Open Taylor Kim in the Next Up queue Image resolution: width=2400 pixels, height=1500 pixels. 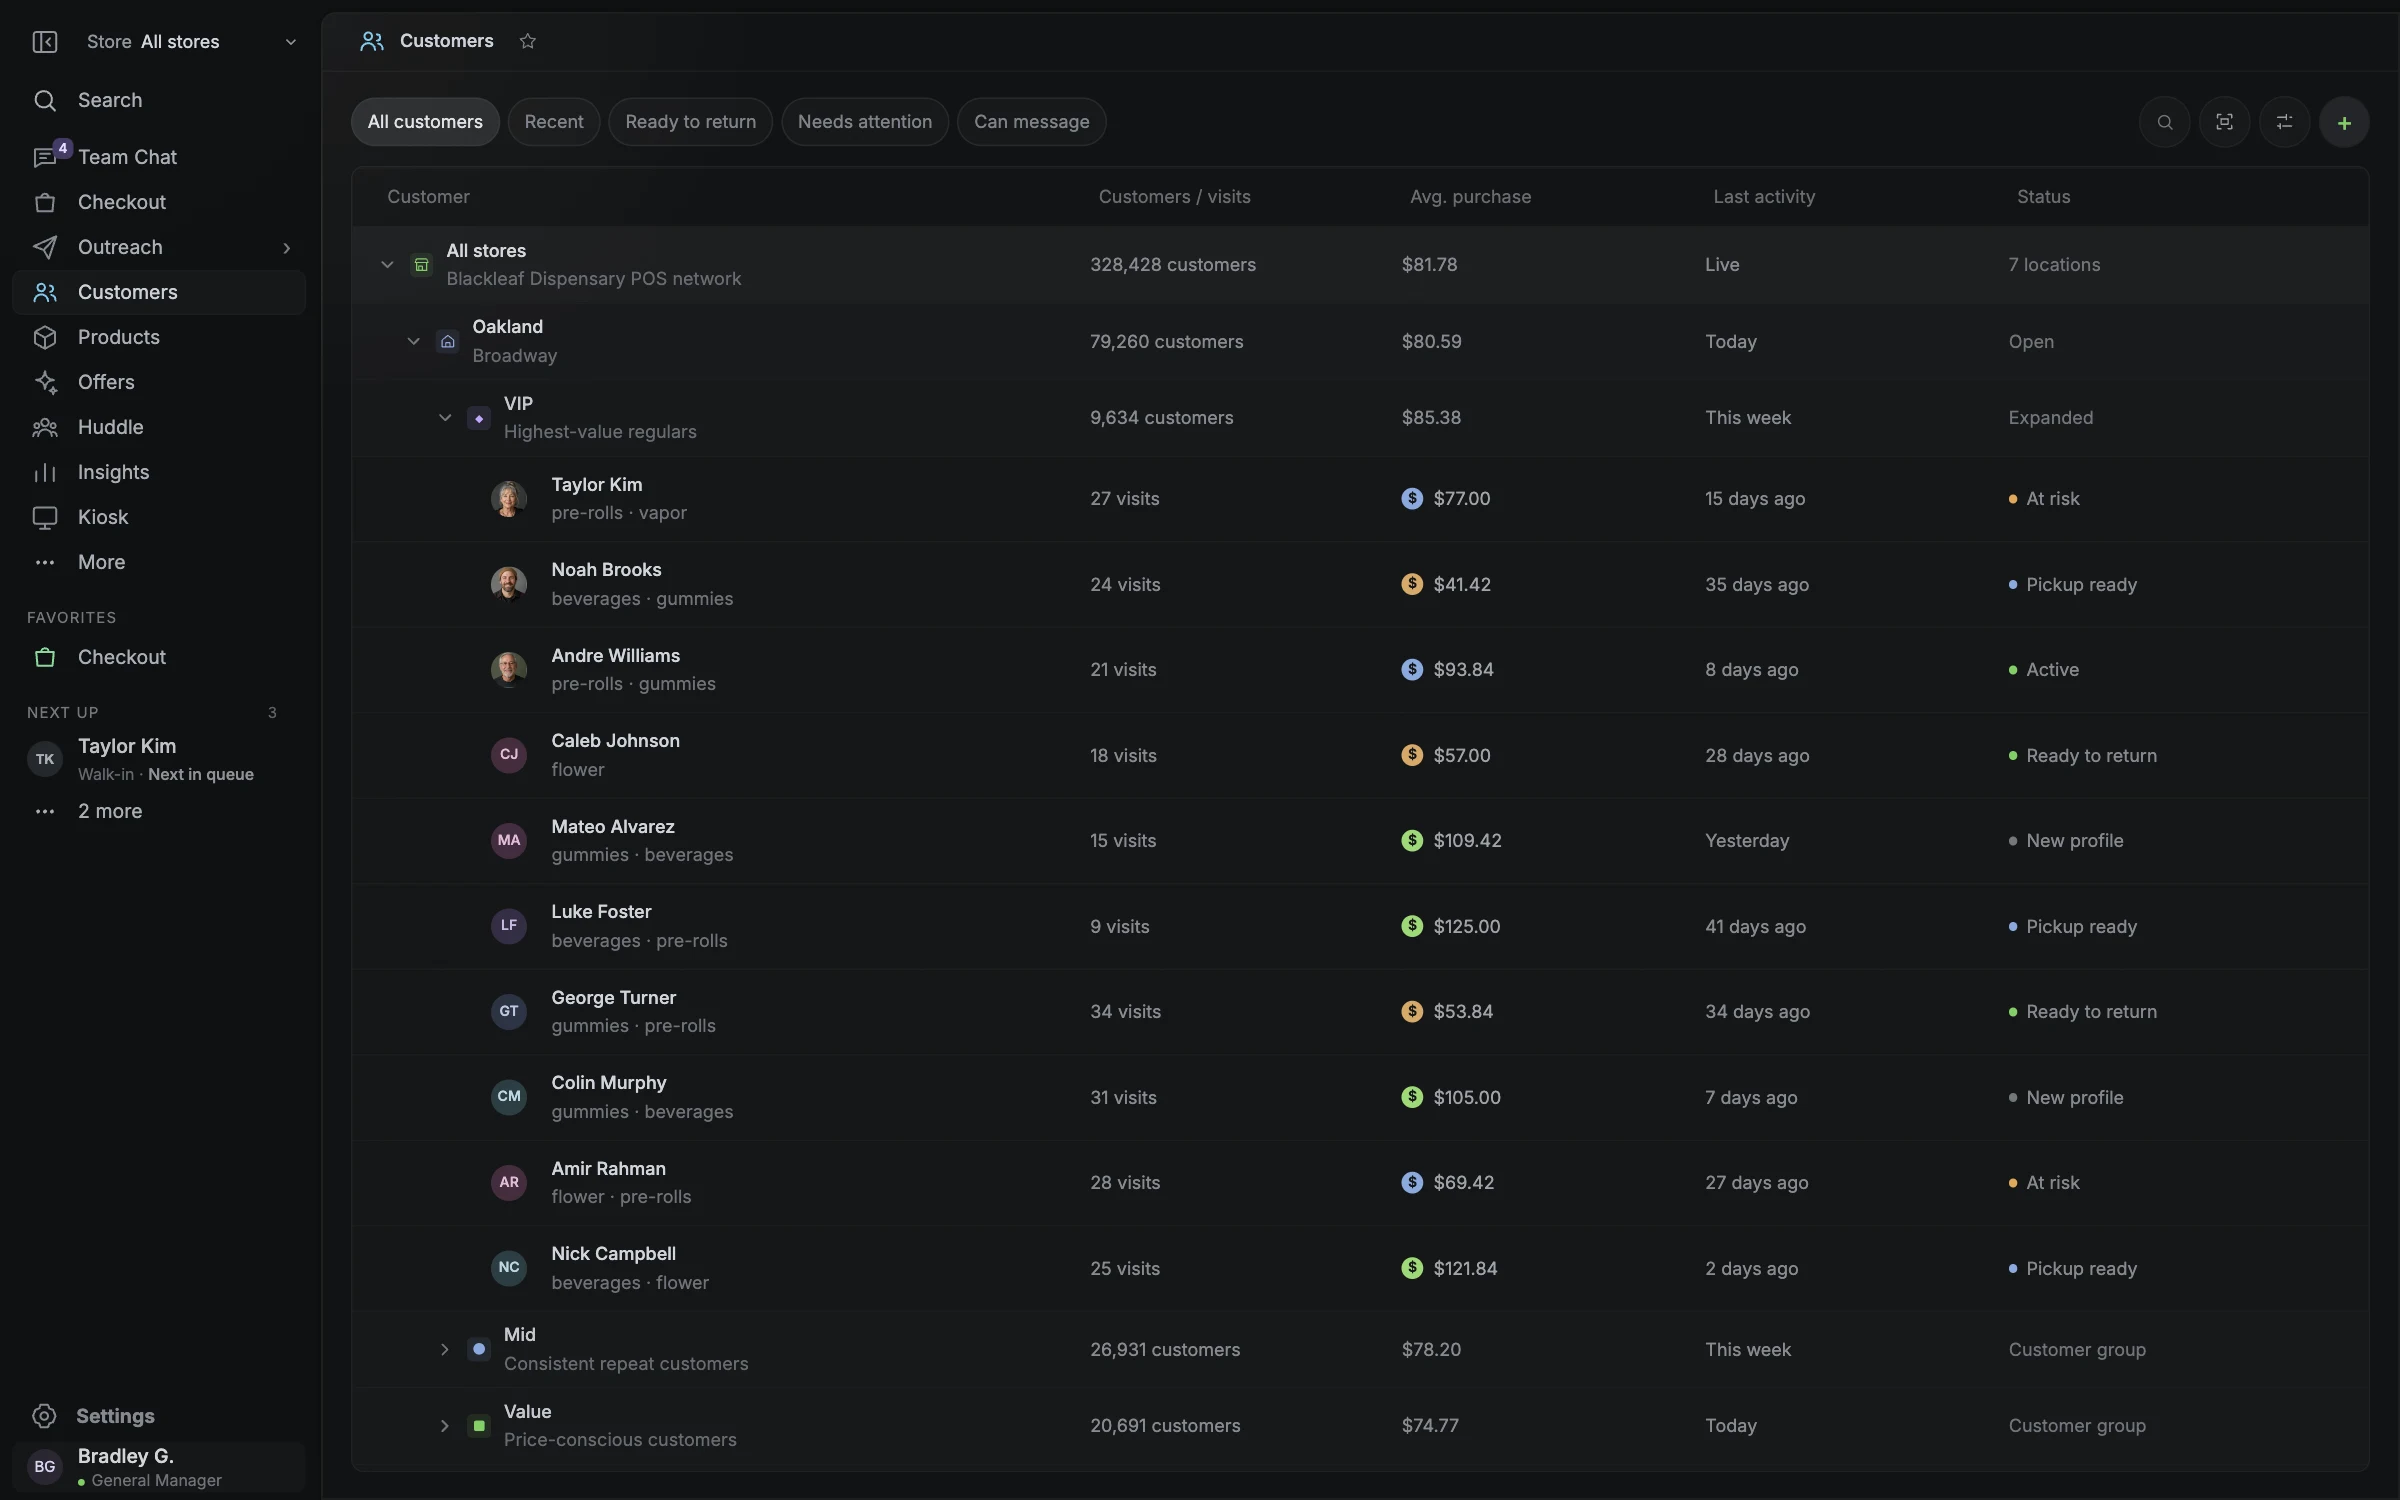(x=158, y=759)
